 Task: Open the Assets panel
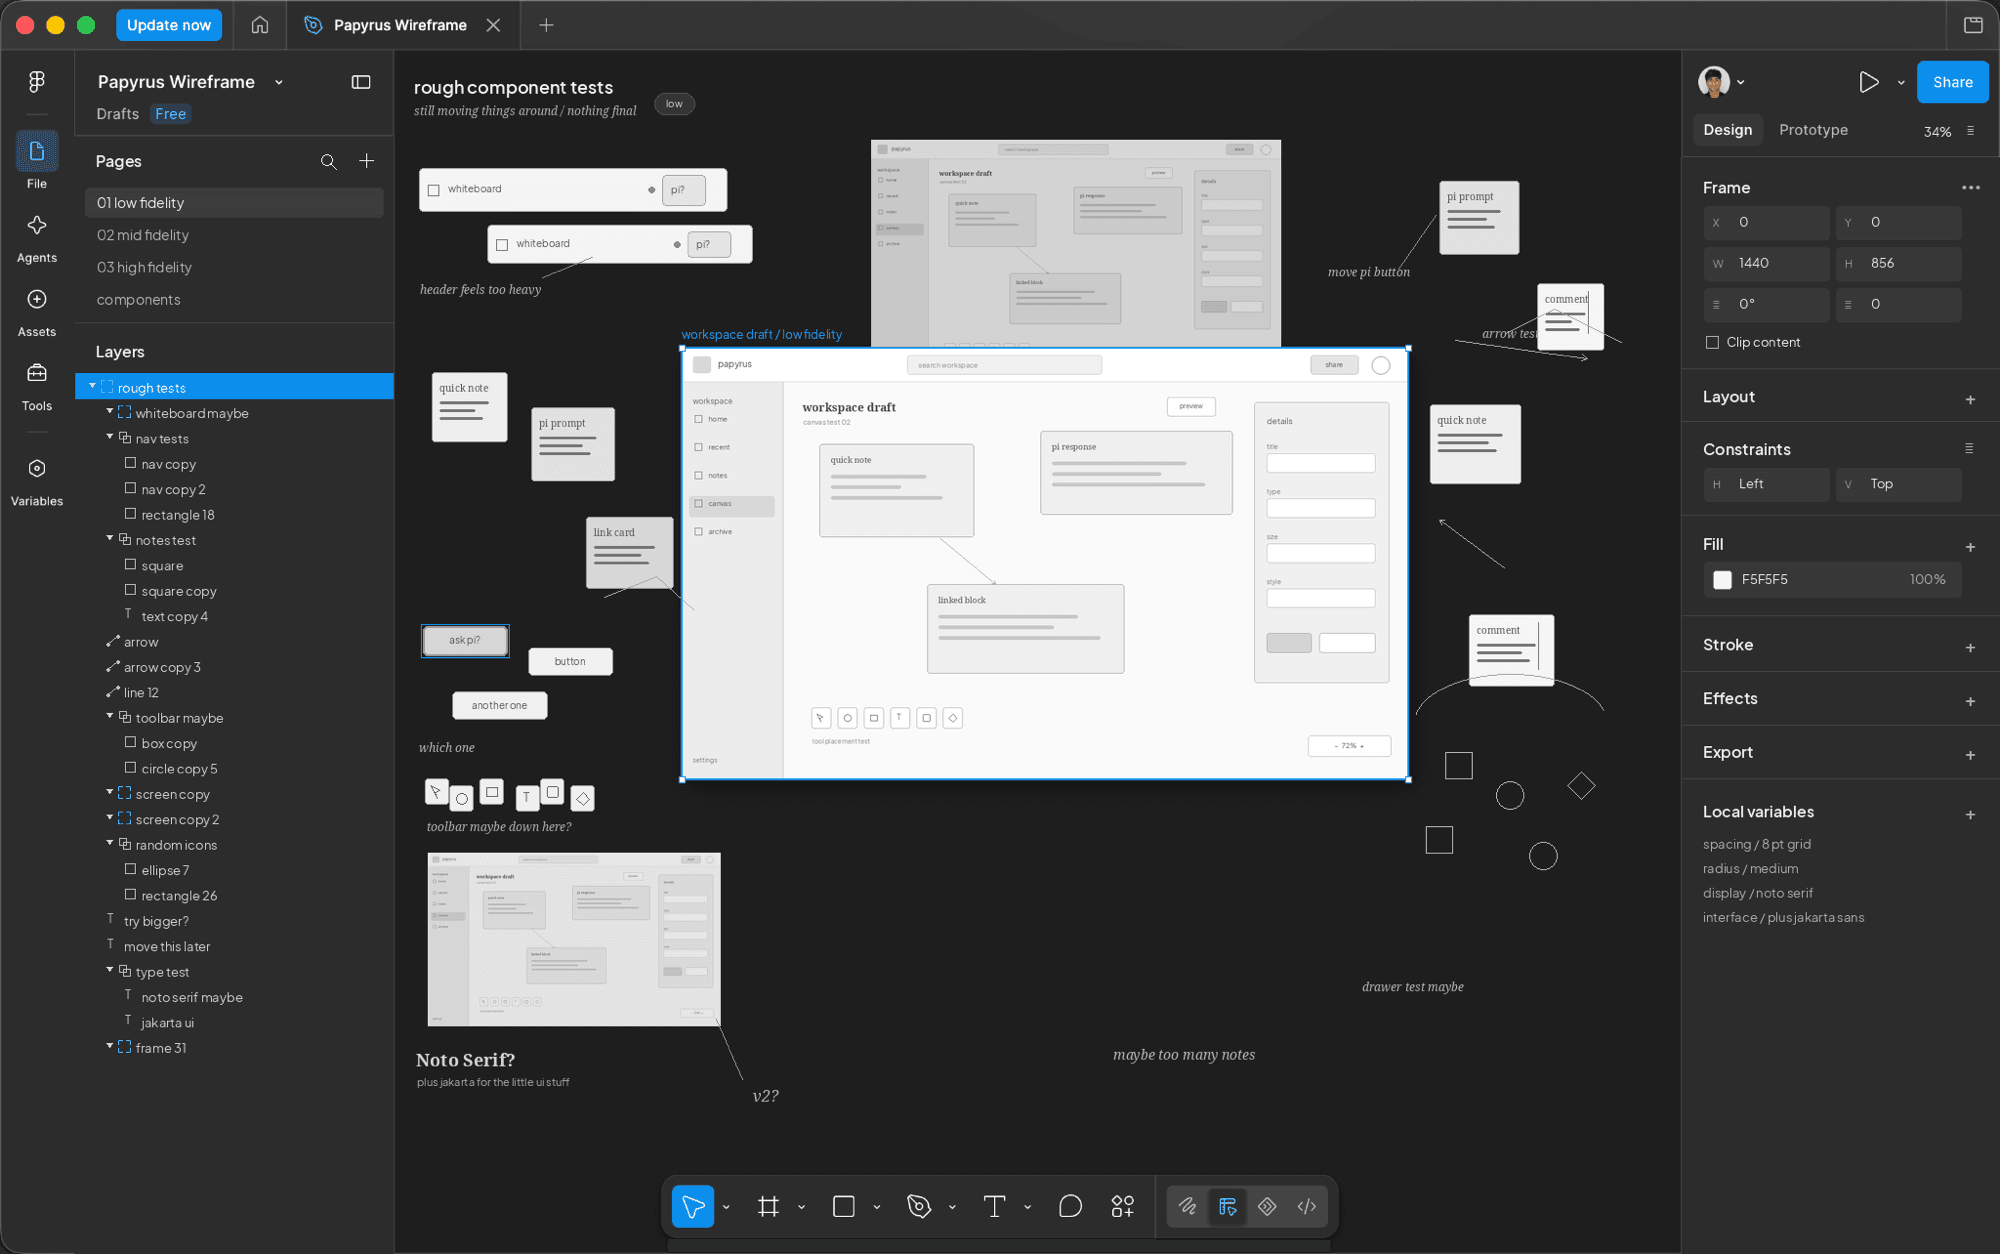[x=37, y=312]
